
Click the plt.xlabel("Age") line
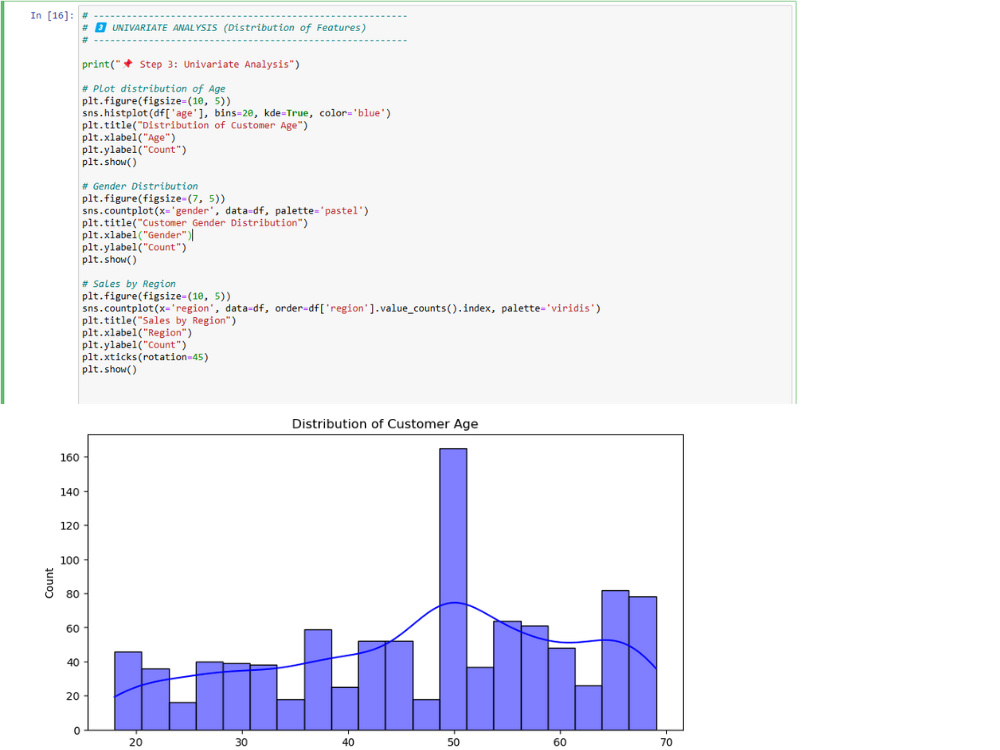pyautogui.click(x=129, y=137)
